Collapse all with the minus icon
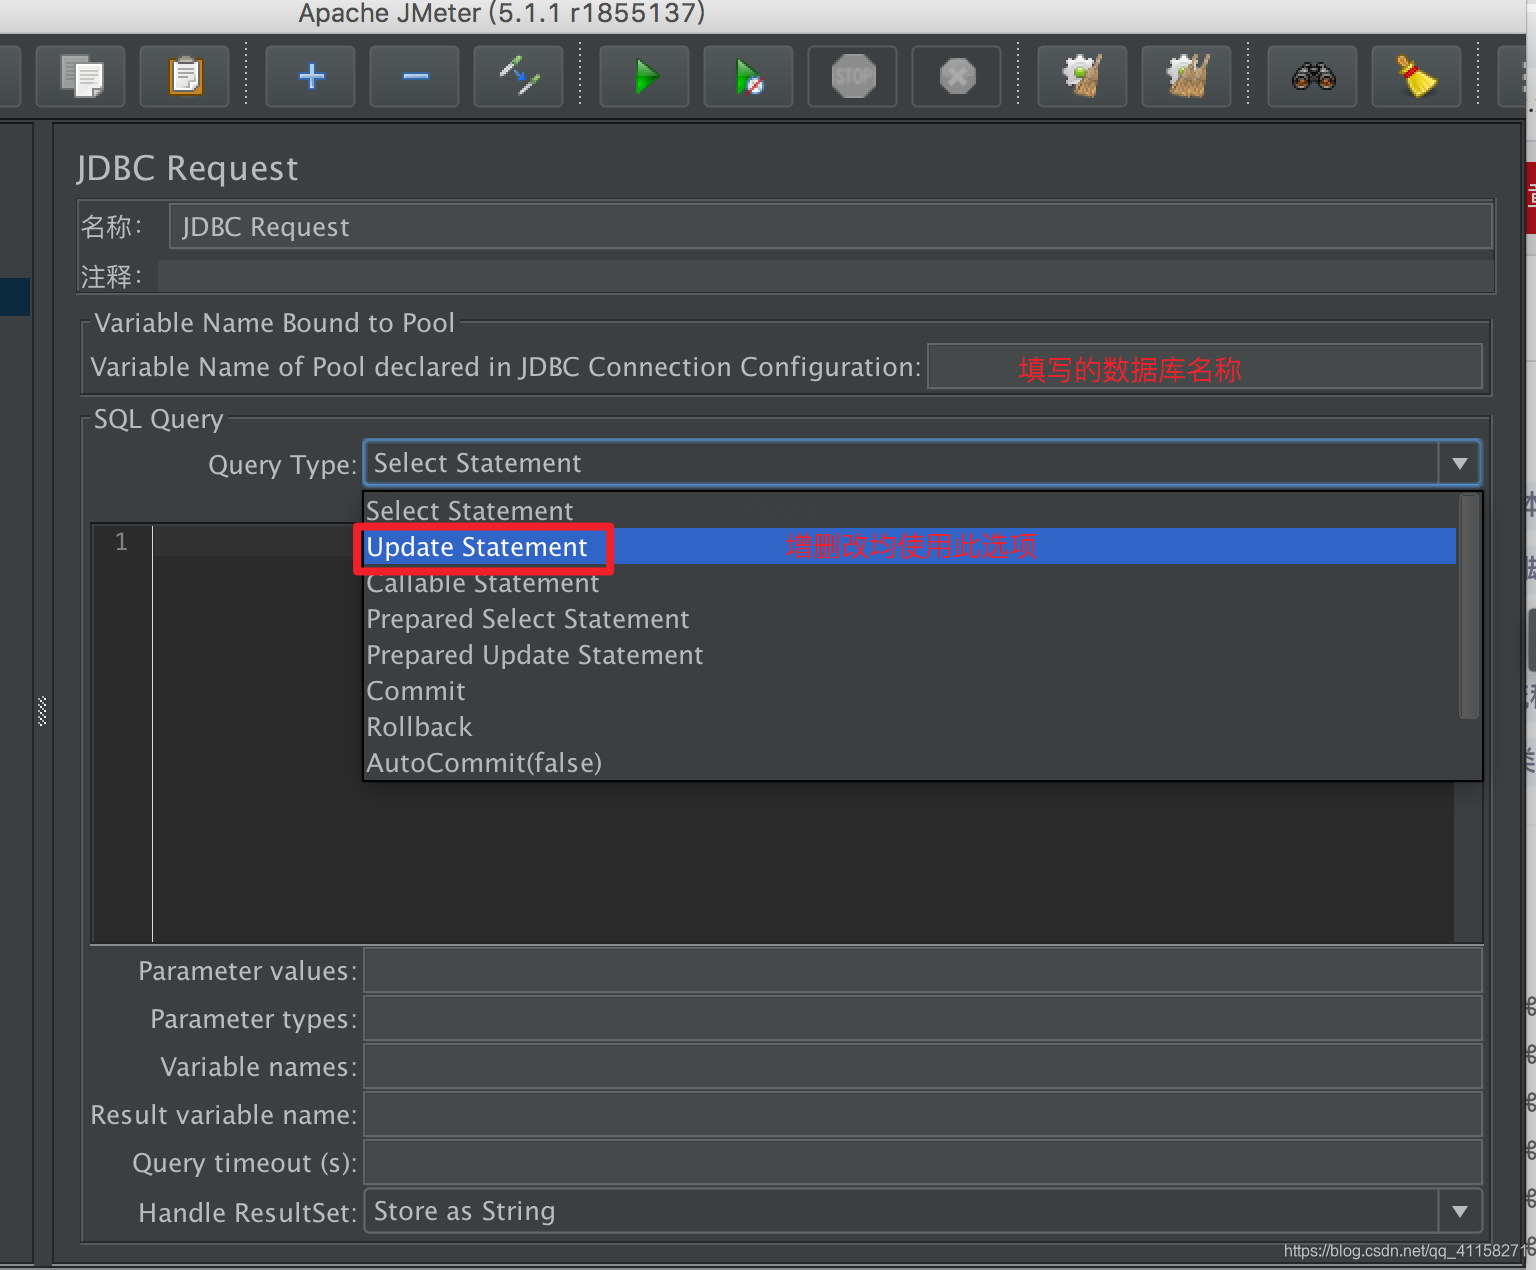Image resolution: width=1536 pixels, height=1270 pixels. [415, 76]
